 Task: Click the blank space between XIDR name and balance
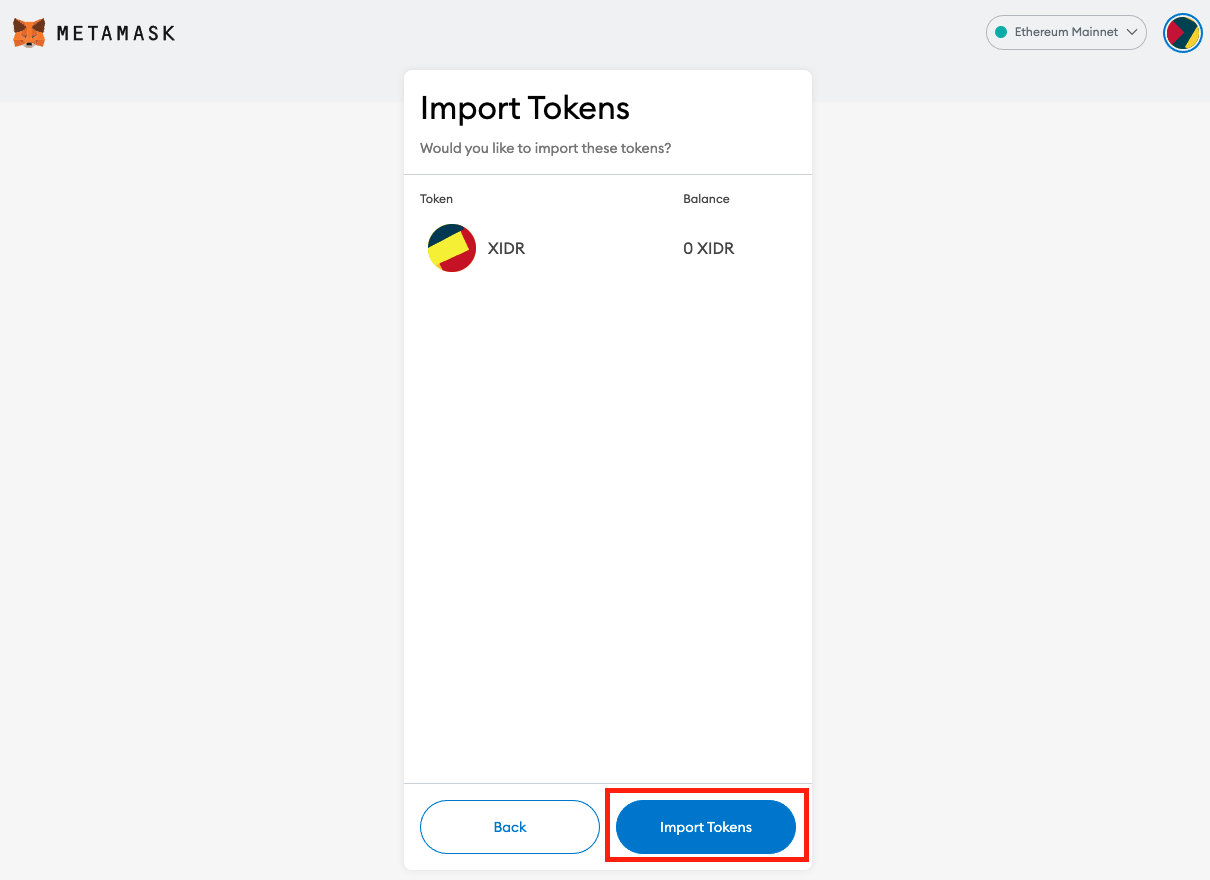(604, 248)
